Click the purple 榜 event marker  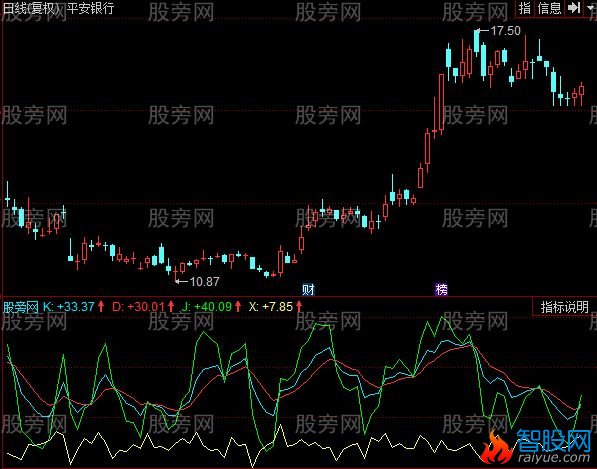click(x=441, y=289)
